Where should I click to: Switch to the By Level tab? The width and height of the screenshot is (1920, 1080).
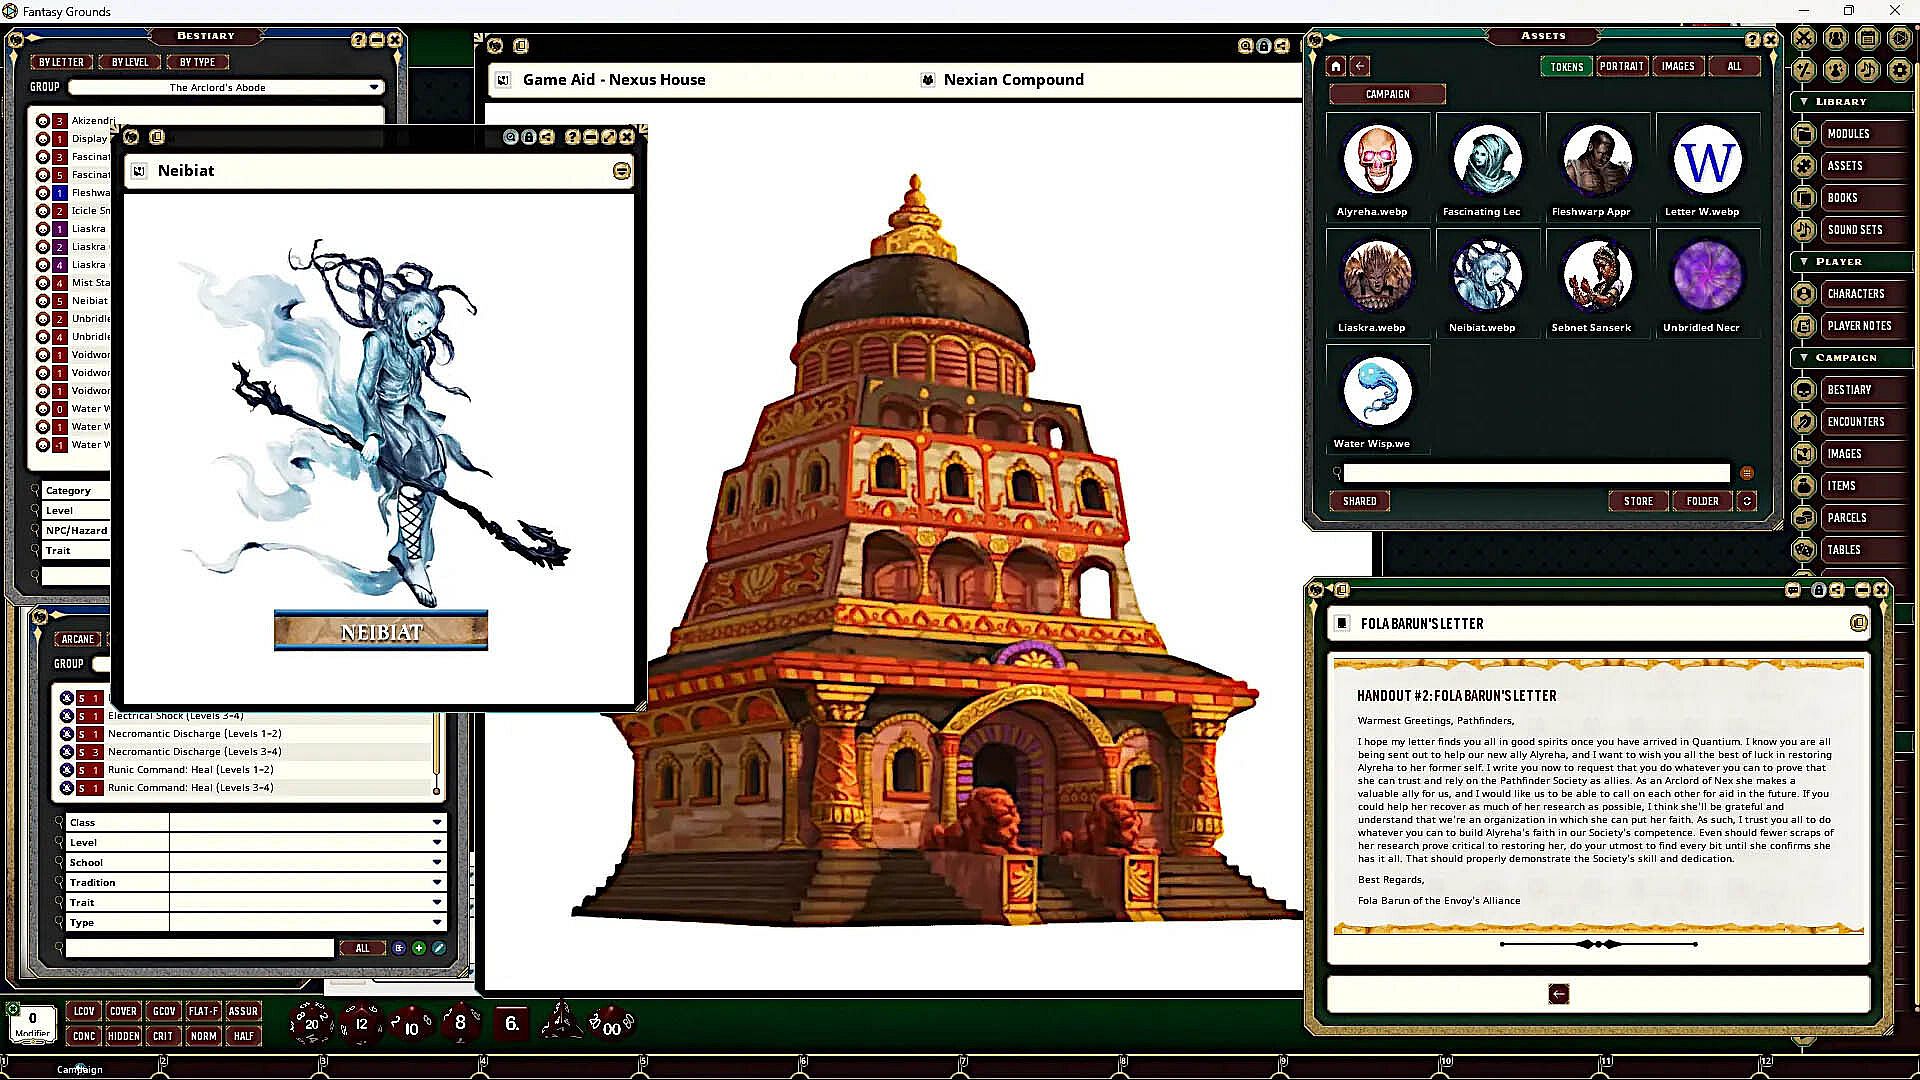click(x=130, y=62)
